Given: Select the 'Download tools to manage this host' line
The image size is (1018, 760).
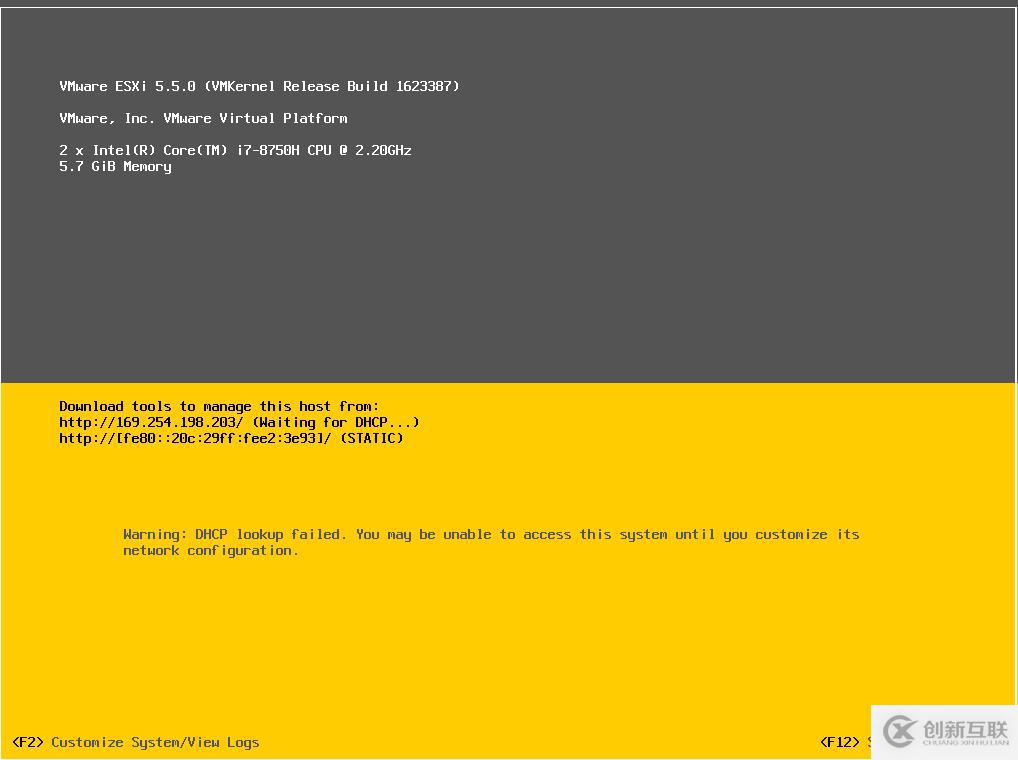Looking at the screenshot, I should coord(219,406).
